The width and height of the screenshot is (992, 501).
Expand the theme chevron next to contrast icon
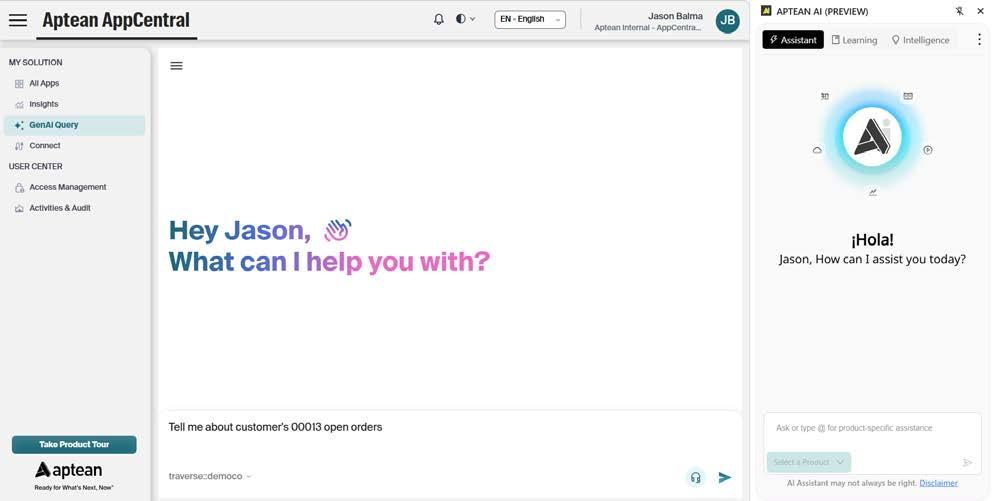473,19
